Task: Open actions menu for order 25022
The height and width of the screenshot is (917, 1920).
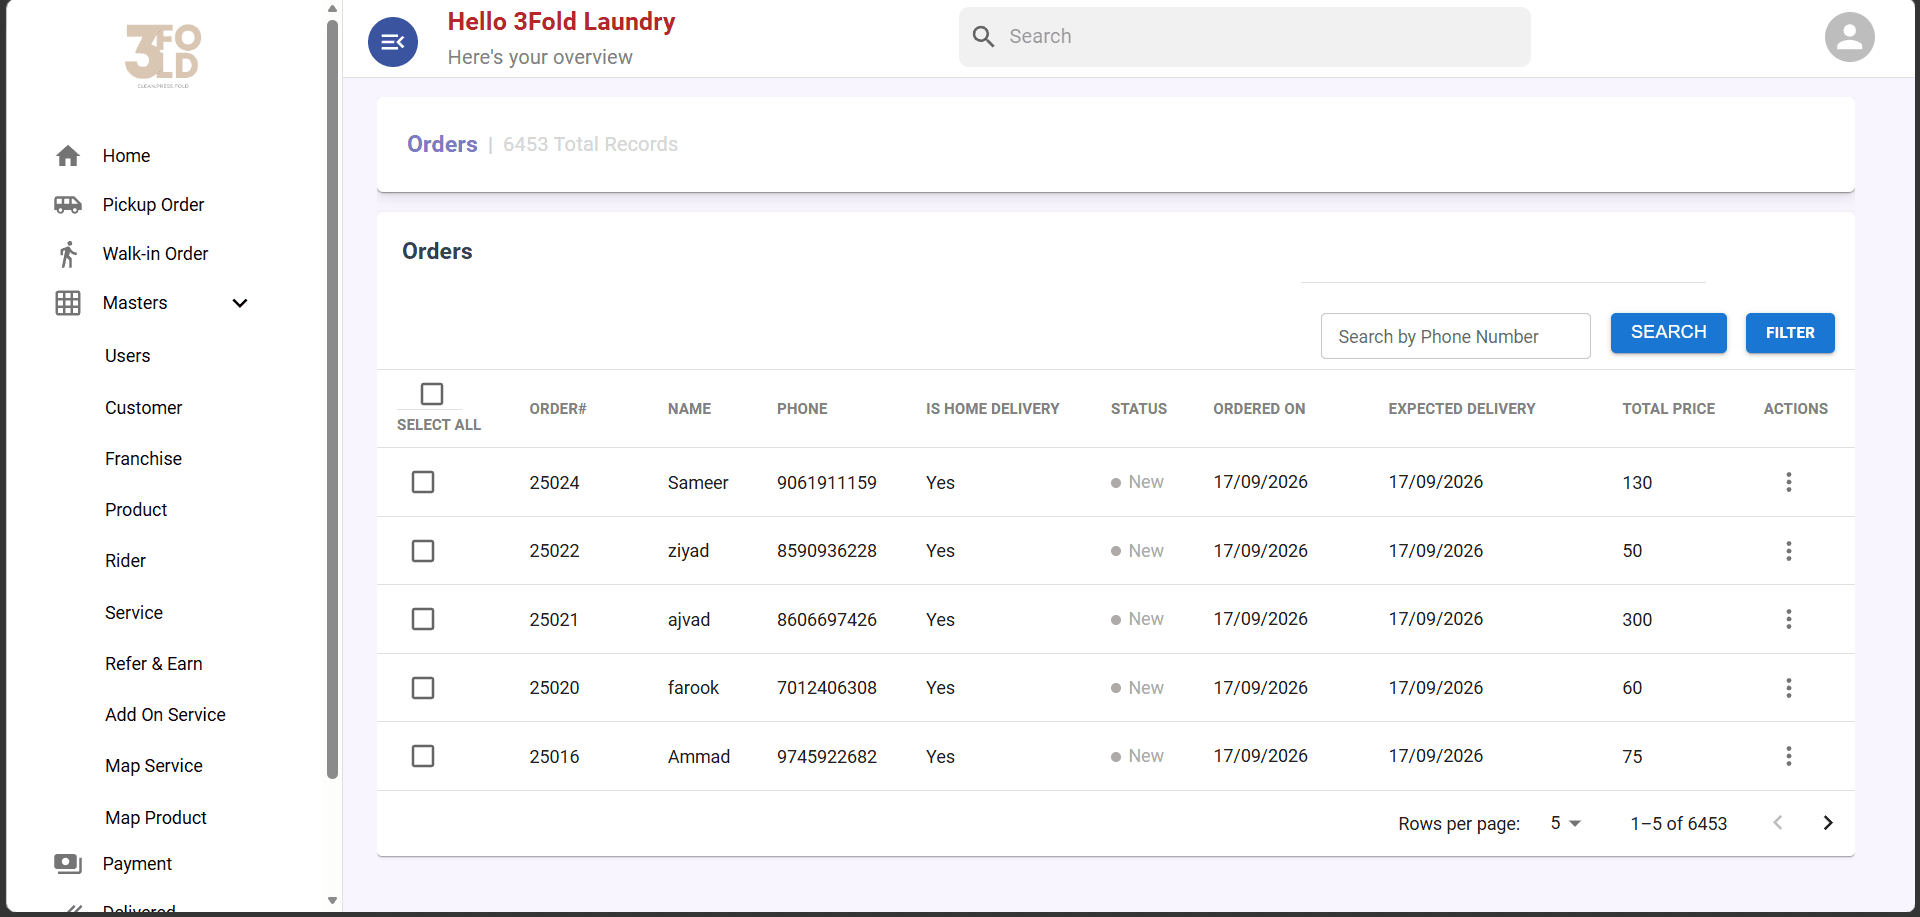Action: (1789, 551)
